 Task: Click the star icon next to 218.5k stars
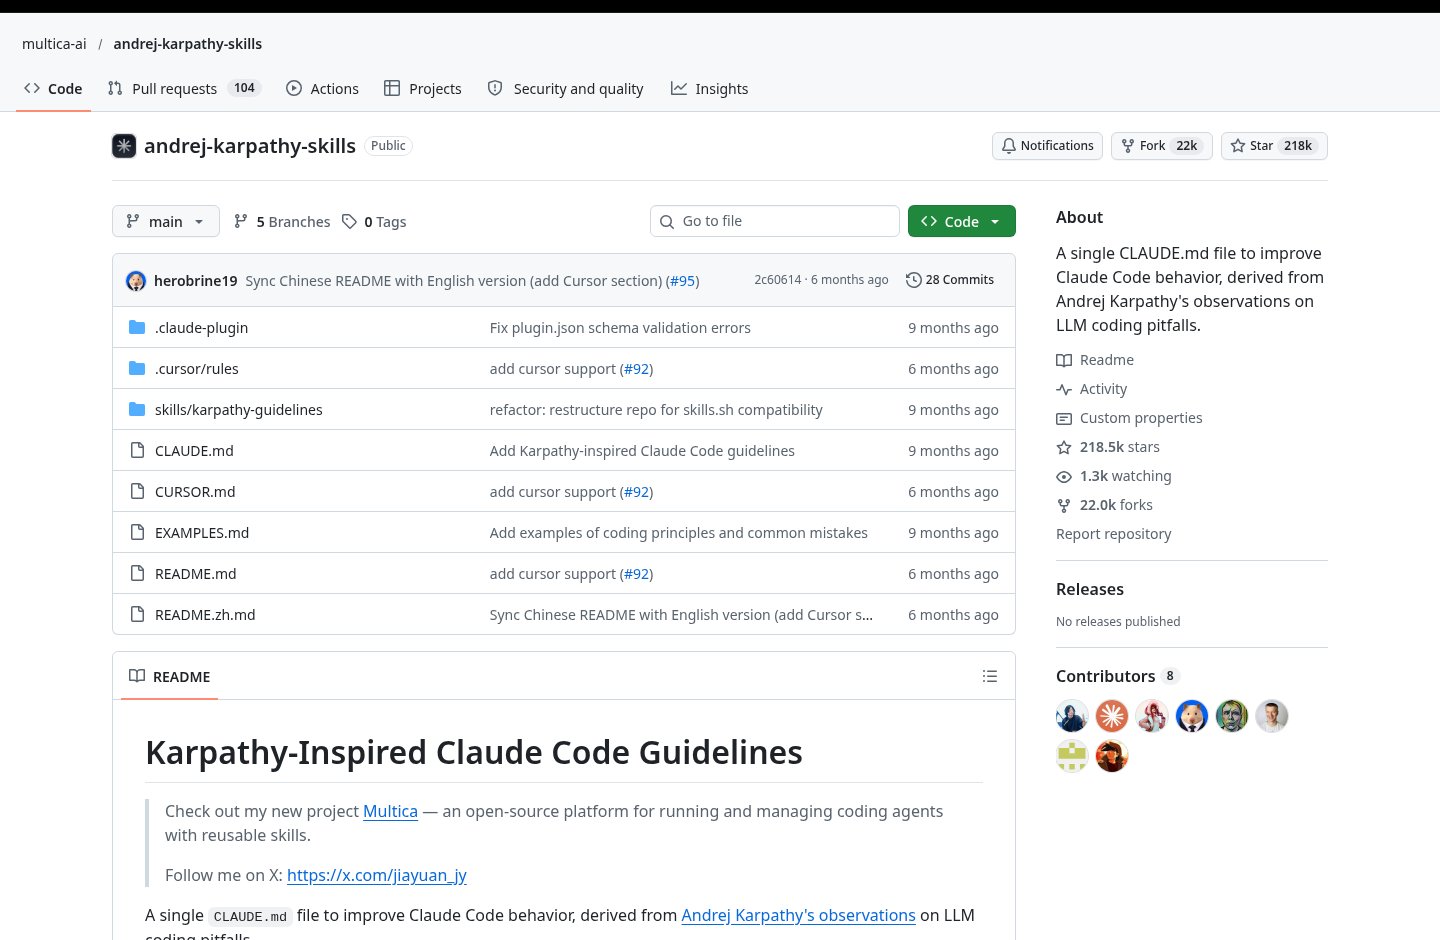click(x=1064, y=447)
